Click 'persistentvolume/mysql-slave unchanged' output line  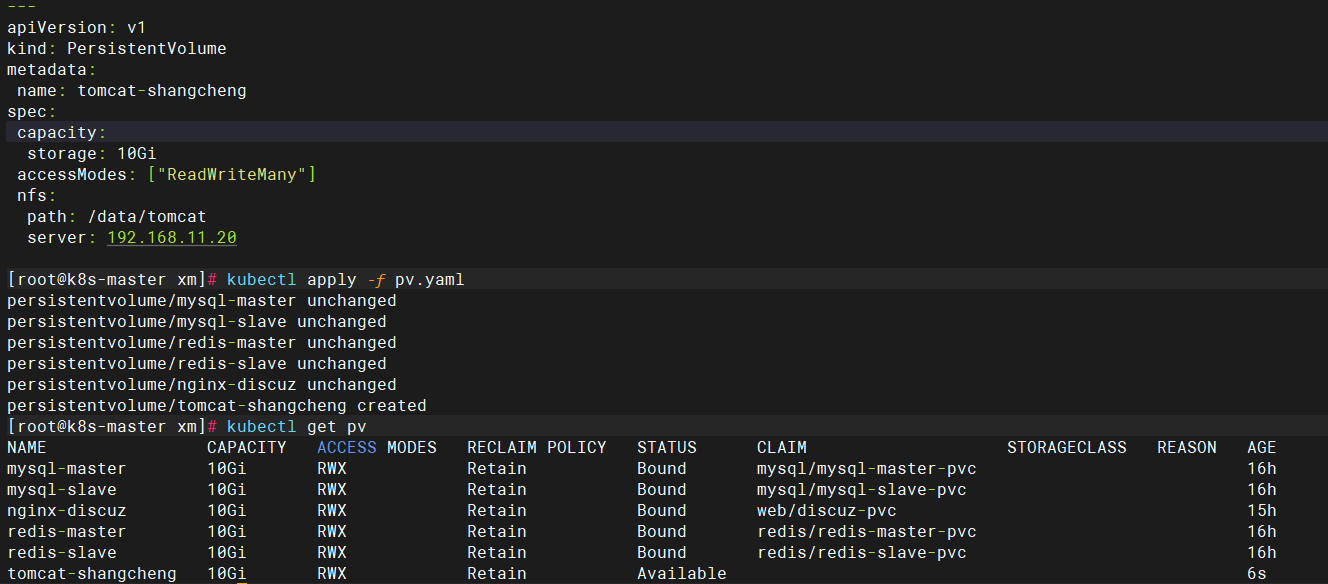tap(197, 322)
